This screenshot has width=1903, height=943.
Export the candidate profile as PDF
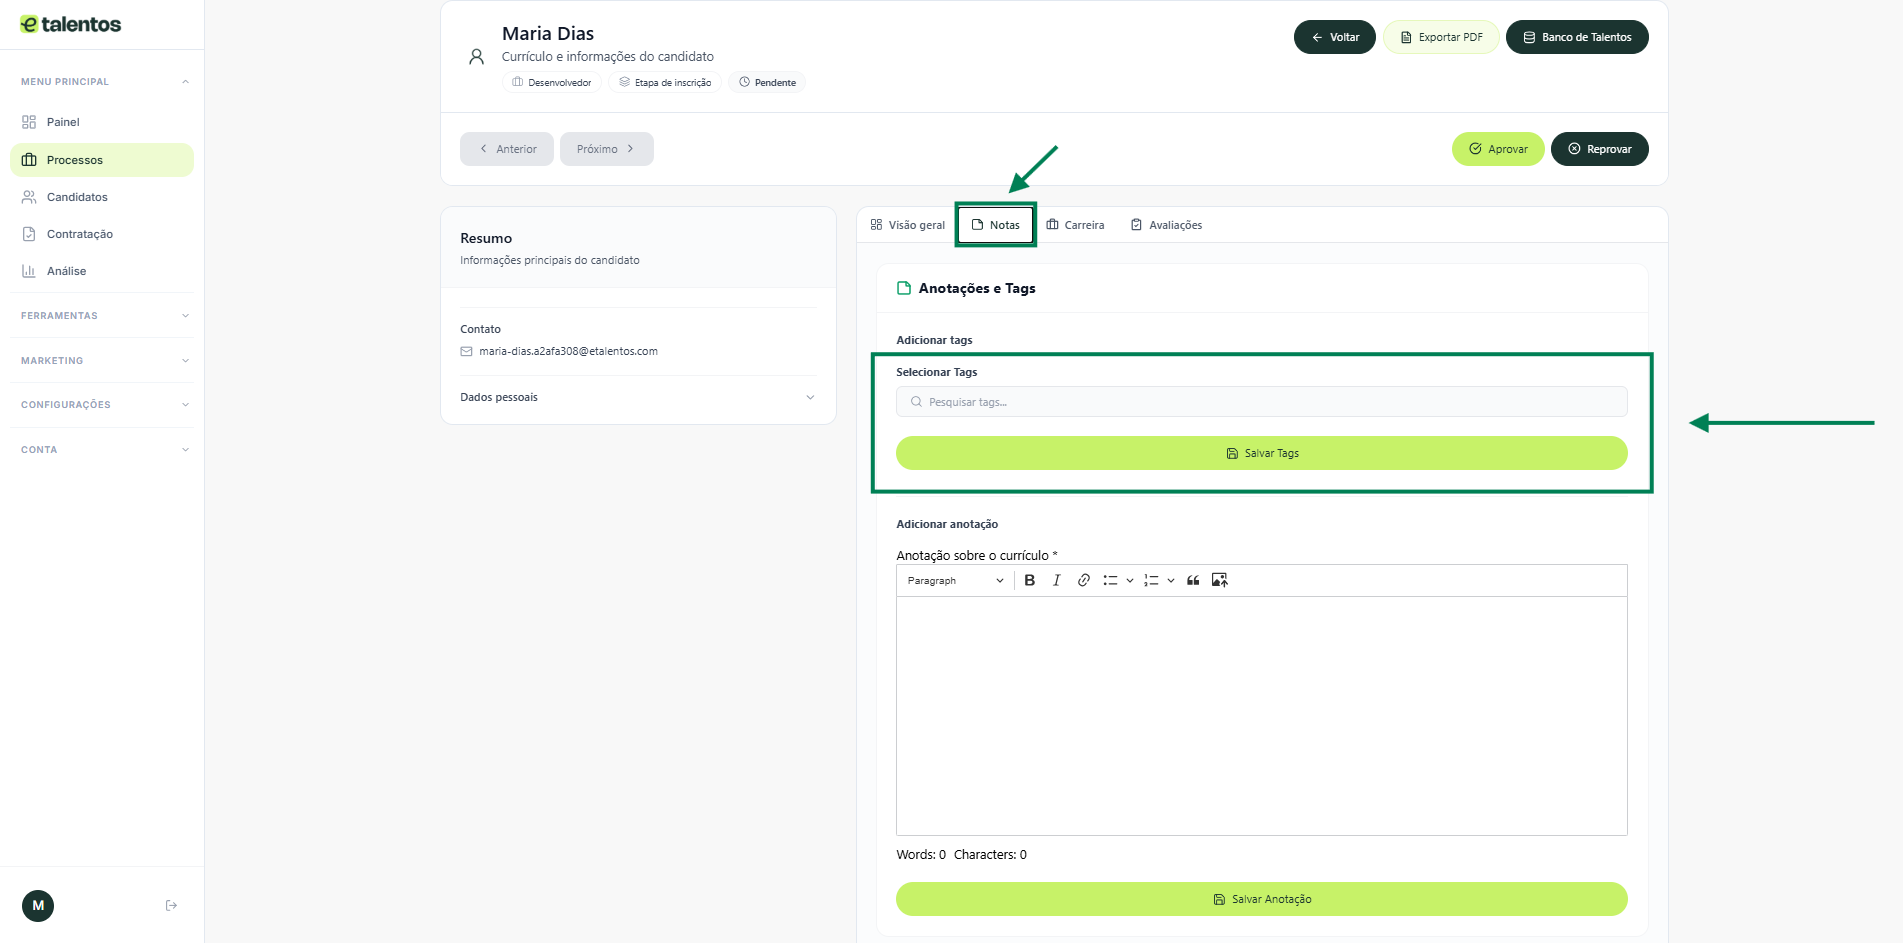click(x=1440, y=37)
